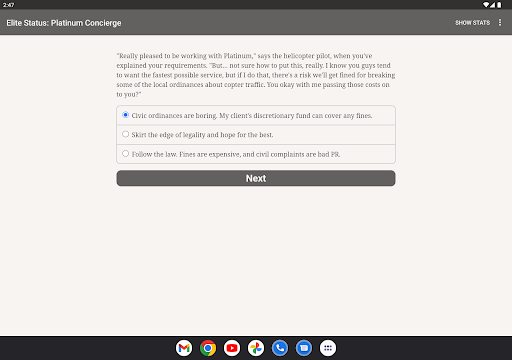This screenshot has width=512, height=360.
Task: Tap the clock showing 2:47
Action: click(9, 5)
